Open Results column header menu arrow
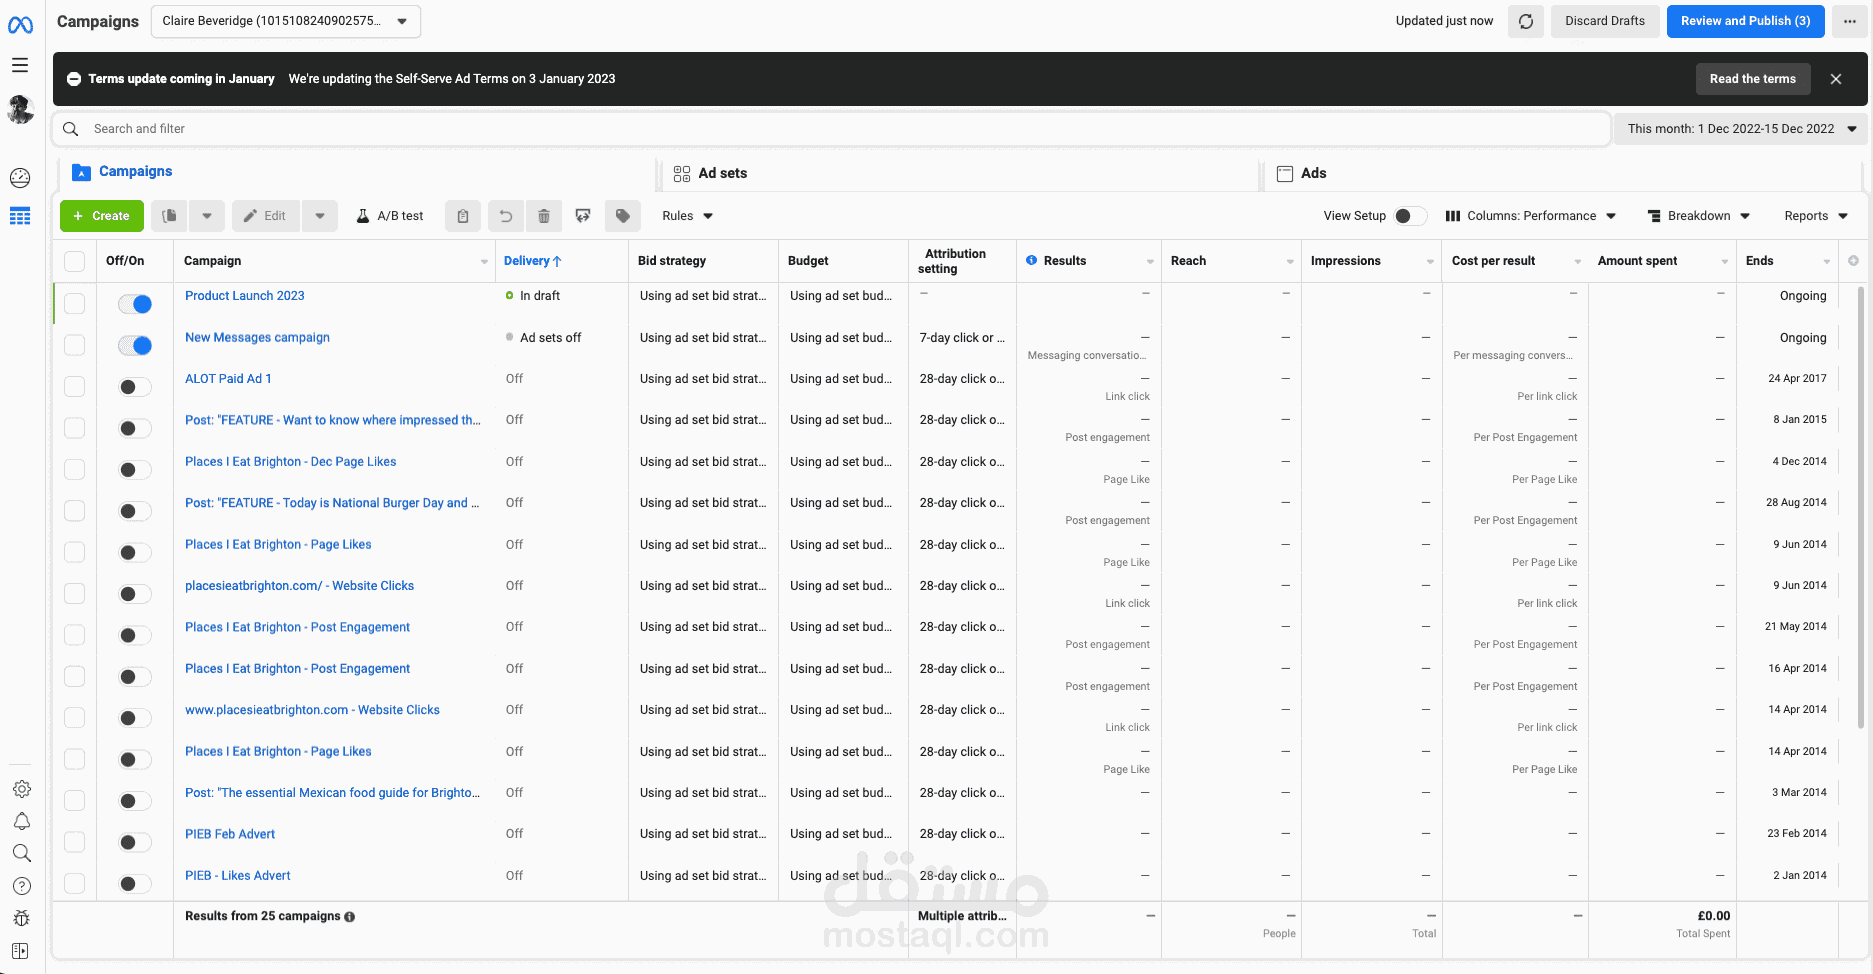The height and width of the screenshot is (974, 1873). (1150, 262)
